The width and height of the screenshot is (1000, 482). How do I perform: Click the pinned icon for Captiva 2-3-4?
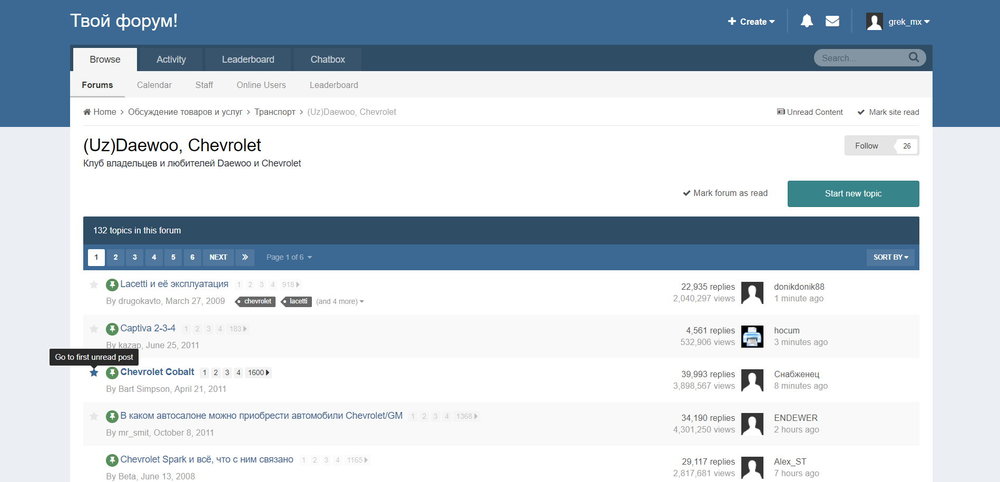[x=112, y=329]
